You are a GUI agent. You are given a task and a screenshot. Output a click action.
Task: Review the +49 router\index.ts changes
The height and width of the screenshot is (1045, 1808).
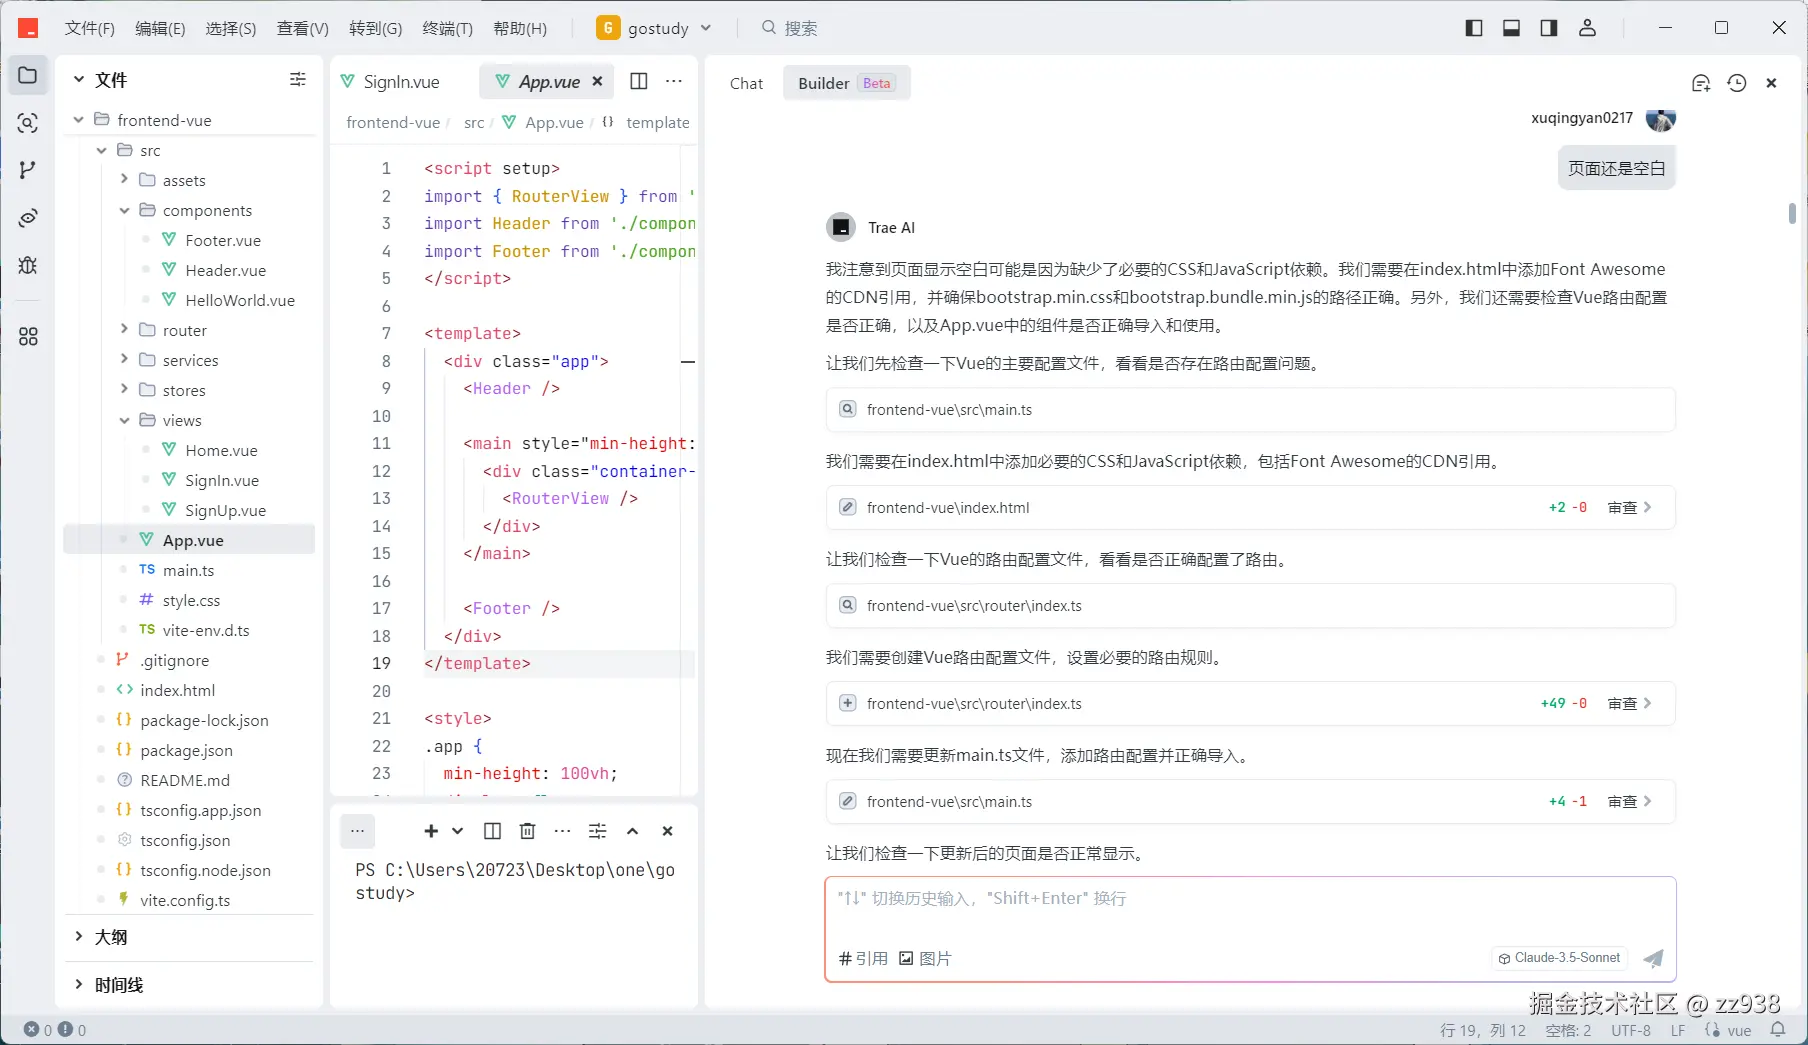[1629, 703]
